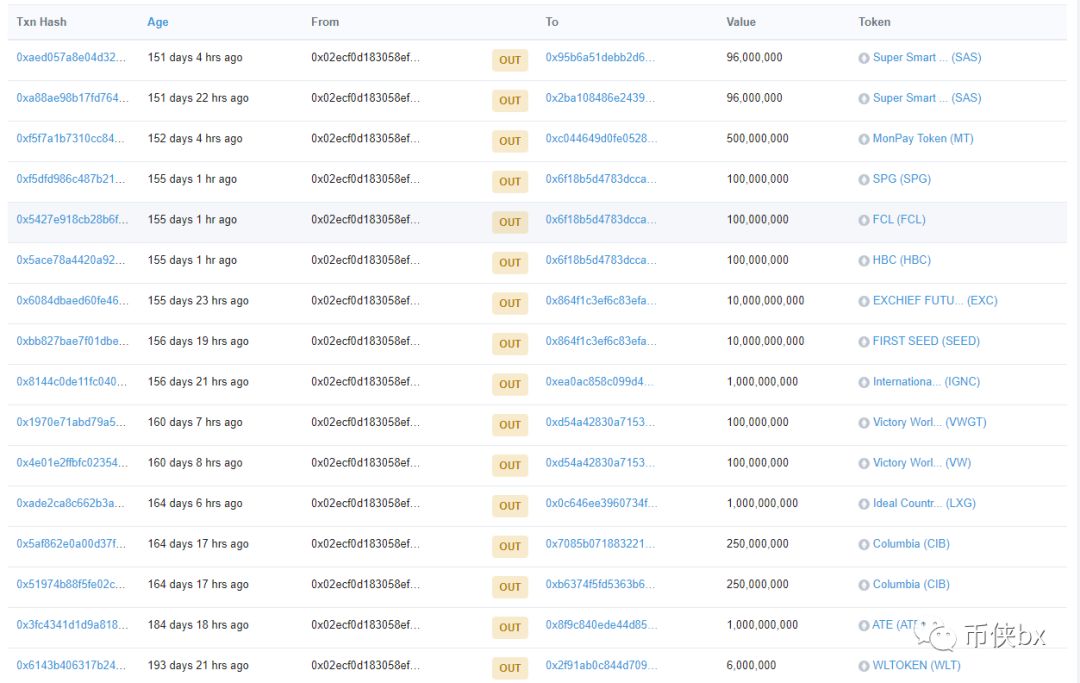Open transaction hash 0x6084dbaed60fe46...

pos(72,302)
